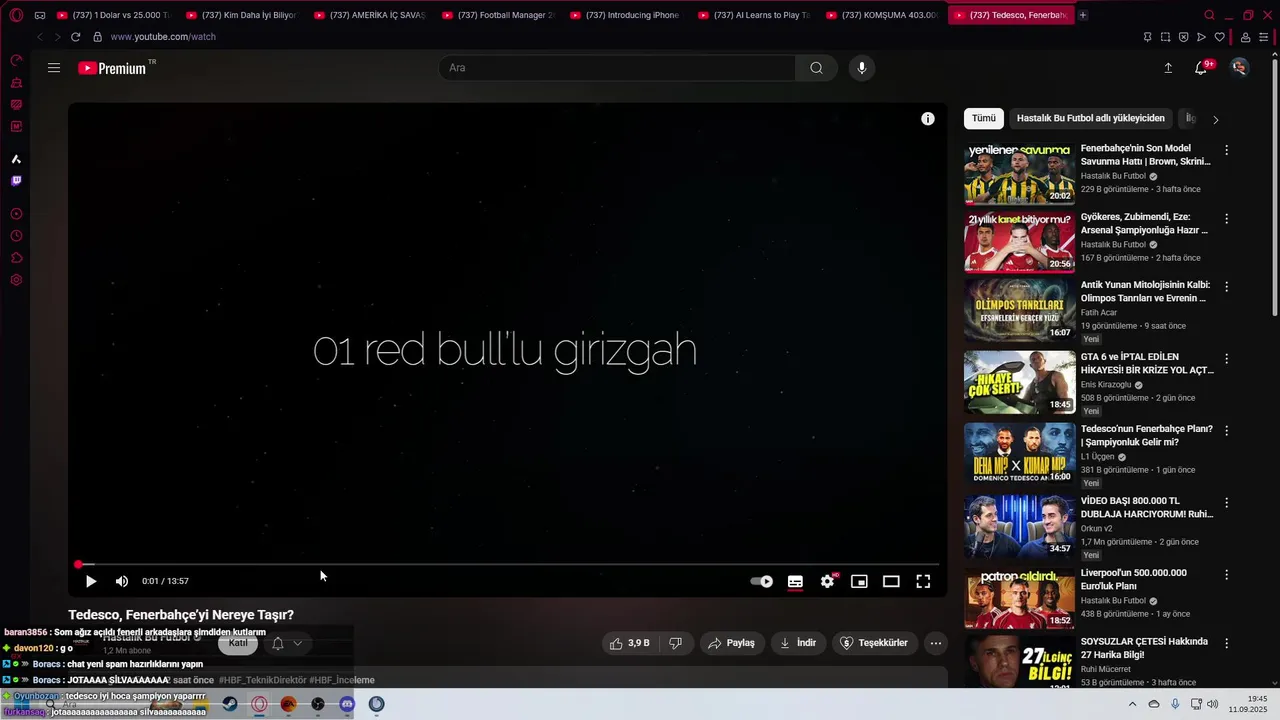The image size is (1280, 720).
Task: Open L1 Üçgen channel link
Action: point(1097,457)
